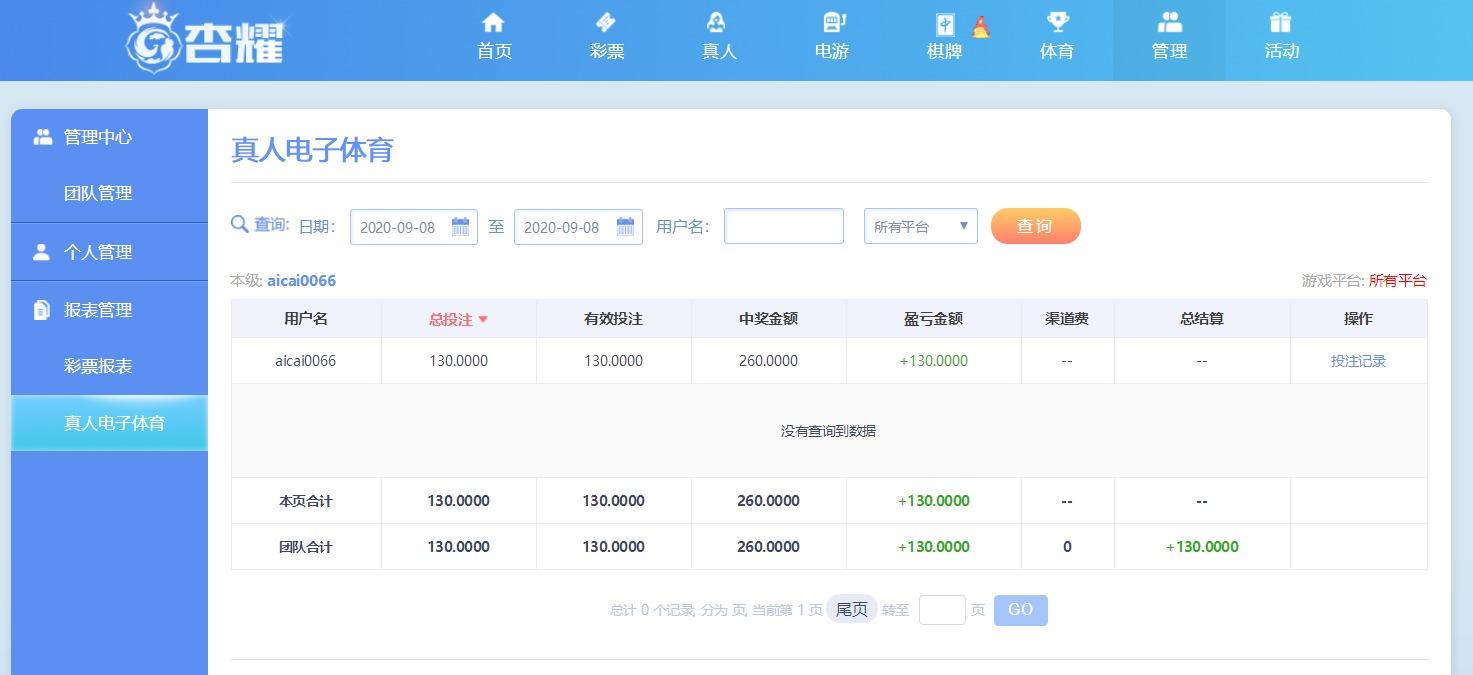The height and width of the screenshot is (675, 1473).
Task: Click the 用户名 column header
Action: (x=306, y=319)
